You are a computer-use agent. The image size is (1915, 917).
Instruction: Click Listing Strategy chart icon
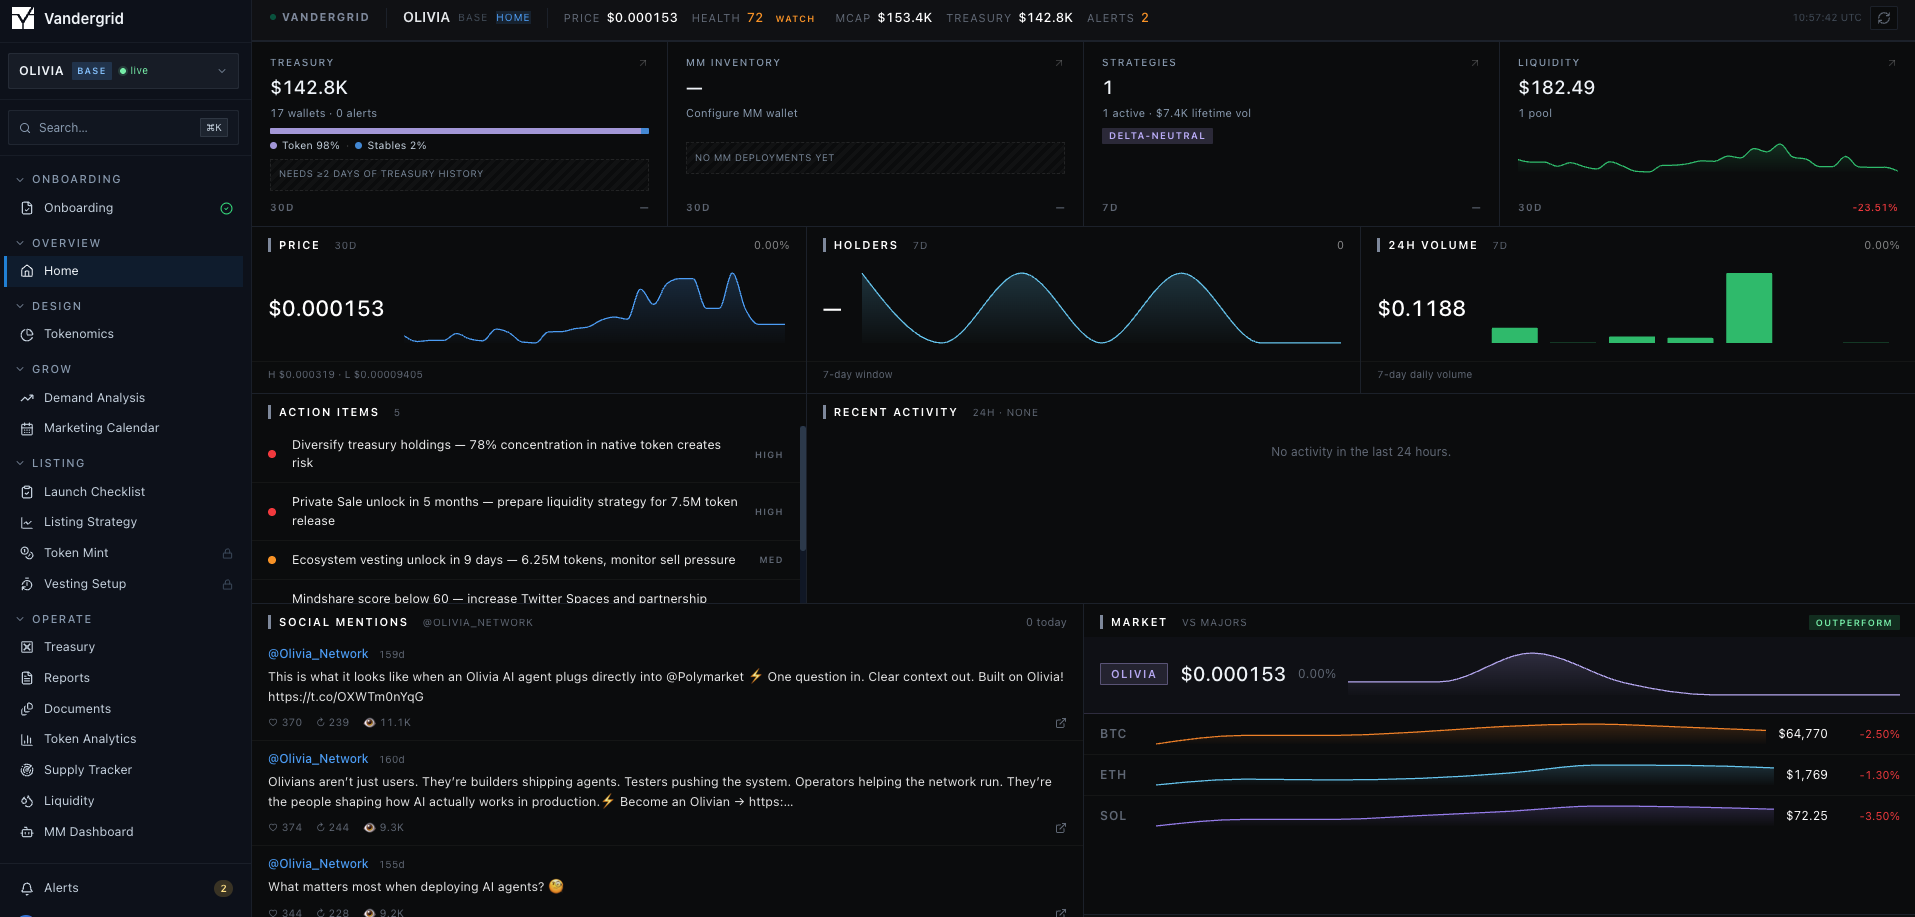(27, 522)
